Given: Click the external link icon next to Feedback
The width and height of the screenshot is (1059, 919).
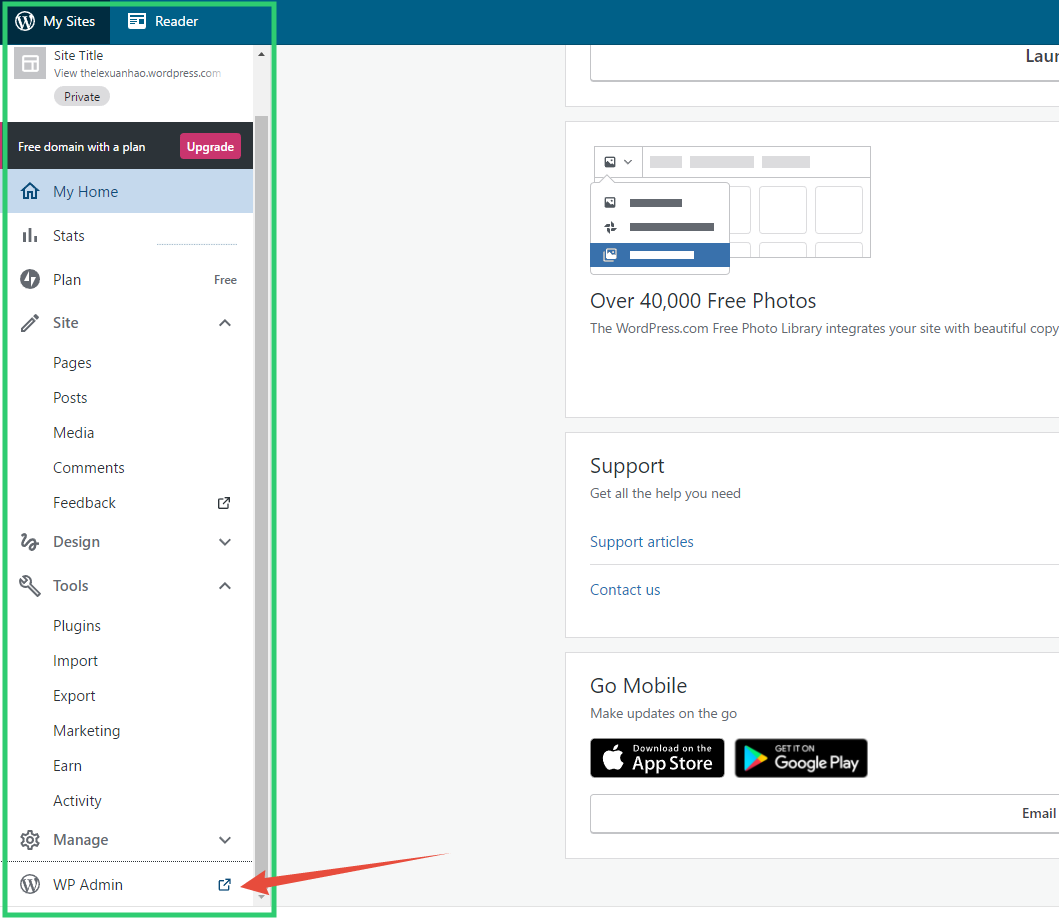Looking at the screenshot, I should 224,503.
